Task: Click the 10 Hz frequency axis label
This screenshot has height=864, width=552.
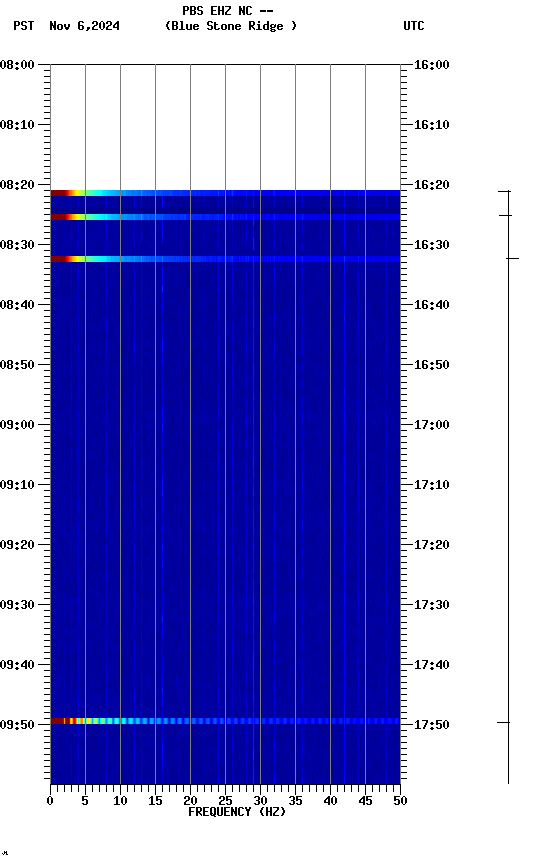Action: click(x=120, y=801)
